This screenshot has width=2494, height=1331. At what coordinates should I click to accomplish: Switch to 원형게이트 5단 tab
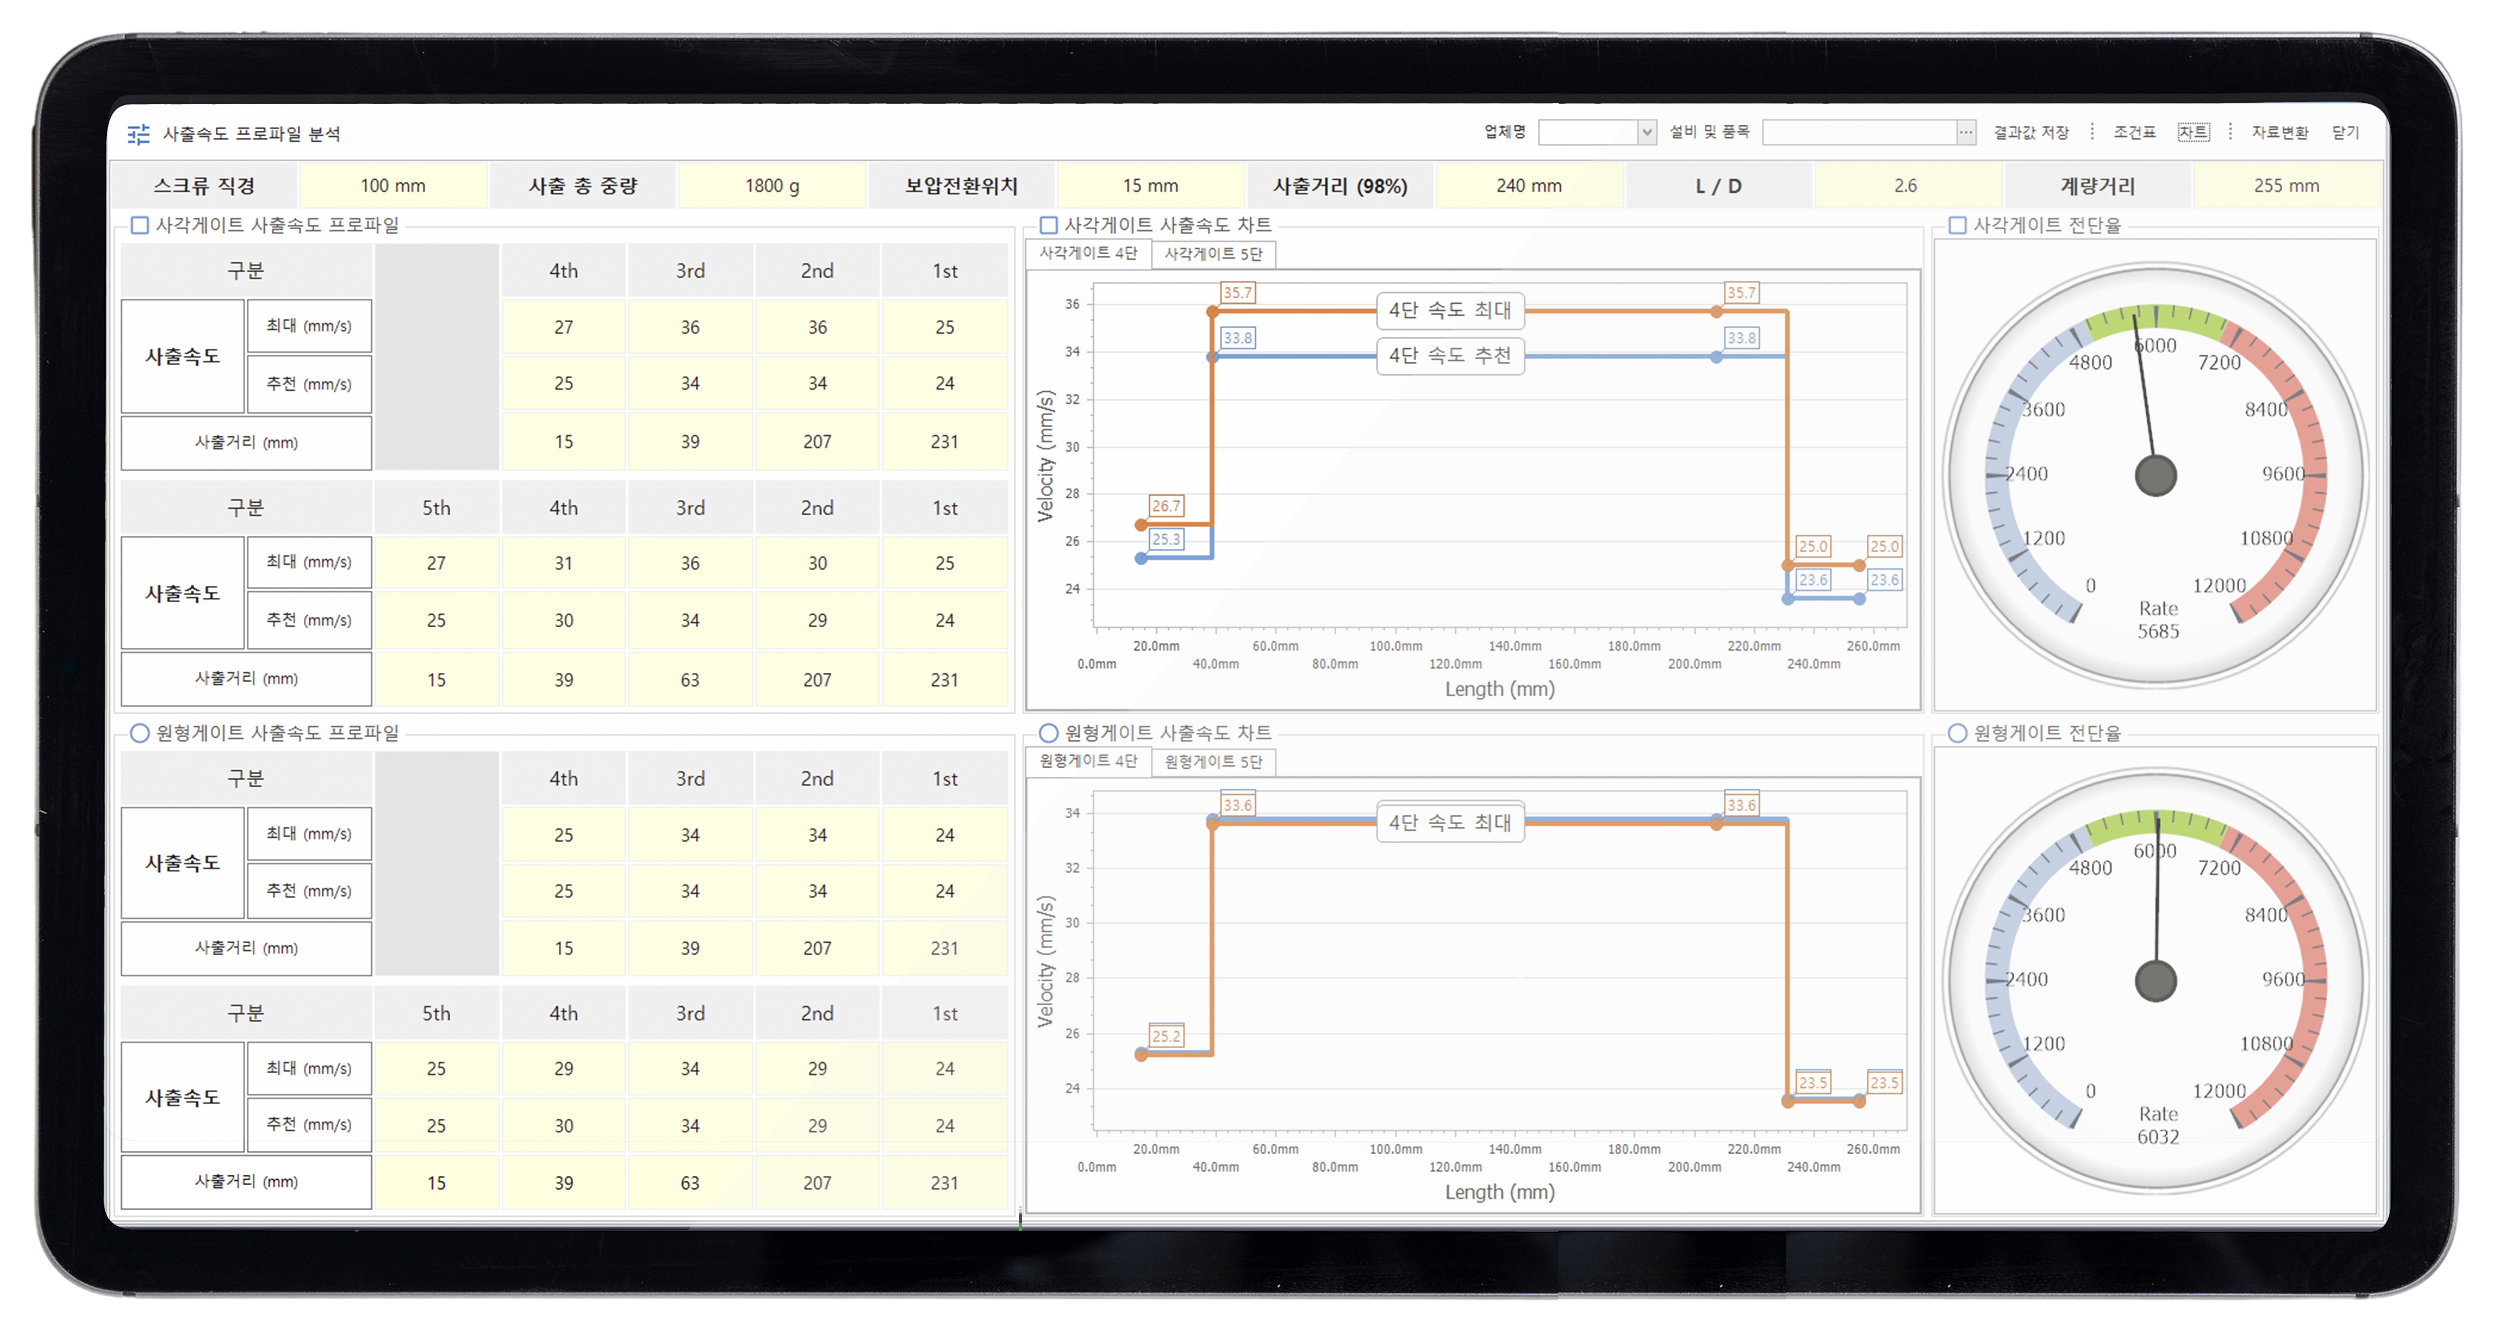click(x=1213, y=762)
